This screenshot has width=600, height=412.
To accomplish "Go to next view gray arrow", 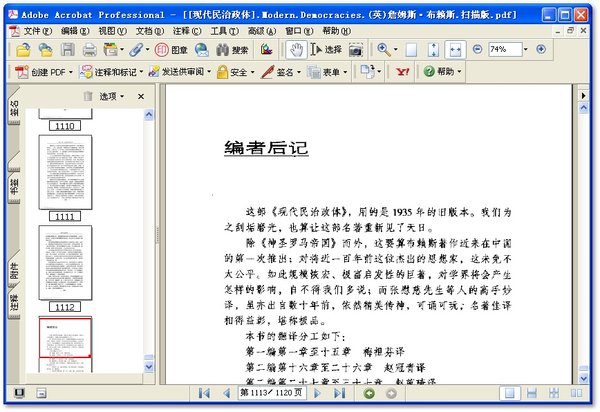I will point(391,393).
